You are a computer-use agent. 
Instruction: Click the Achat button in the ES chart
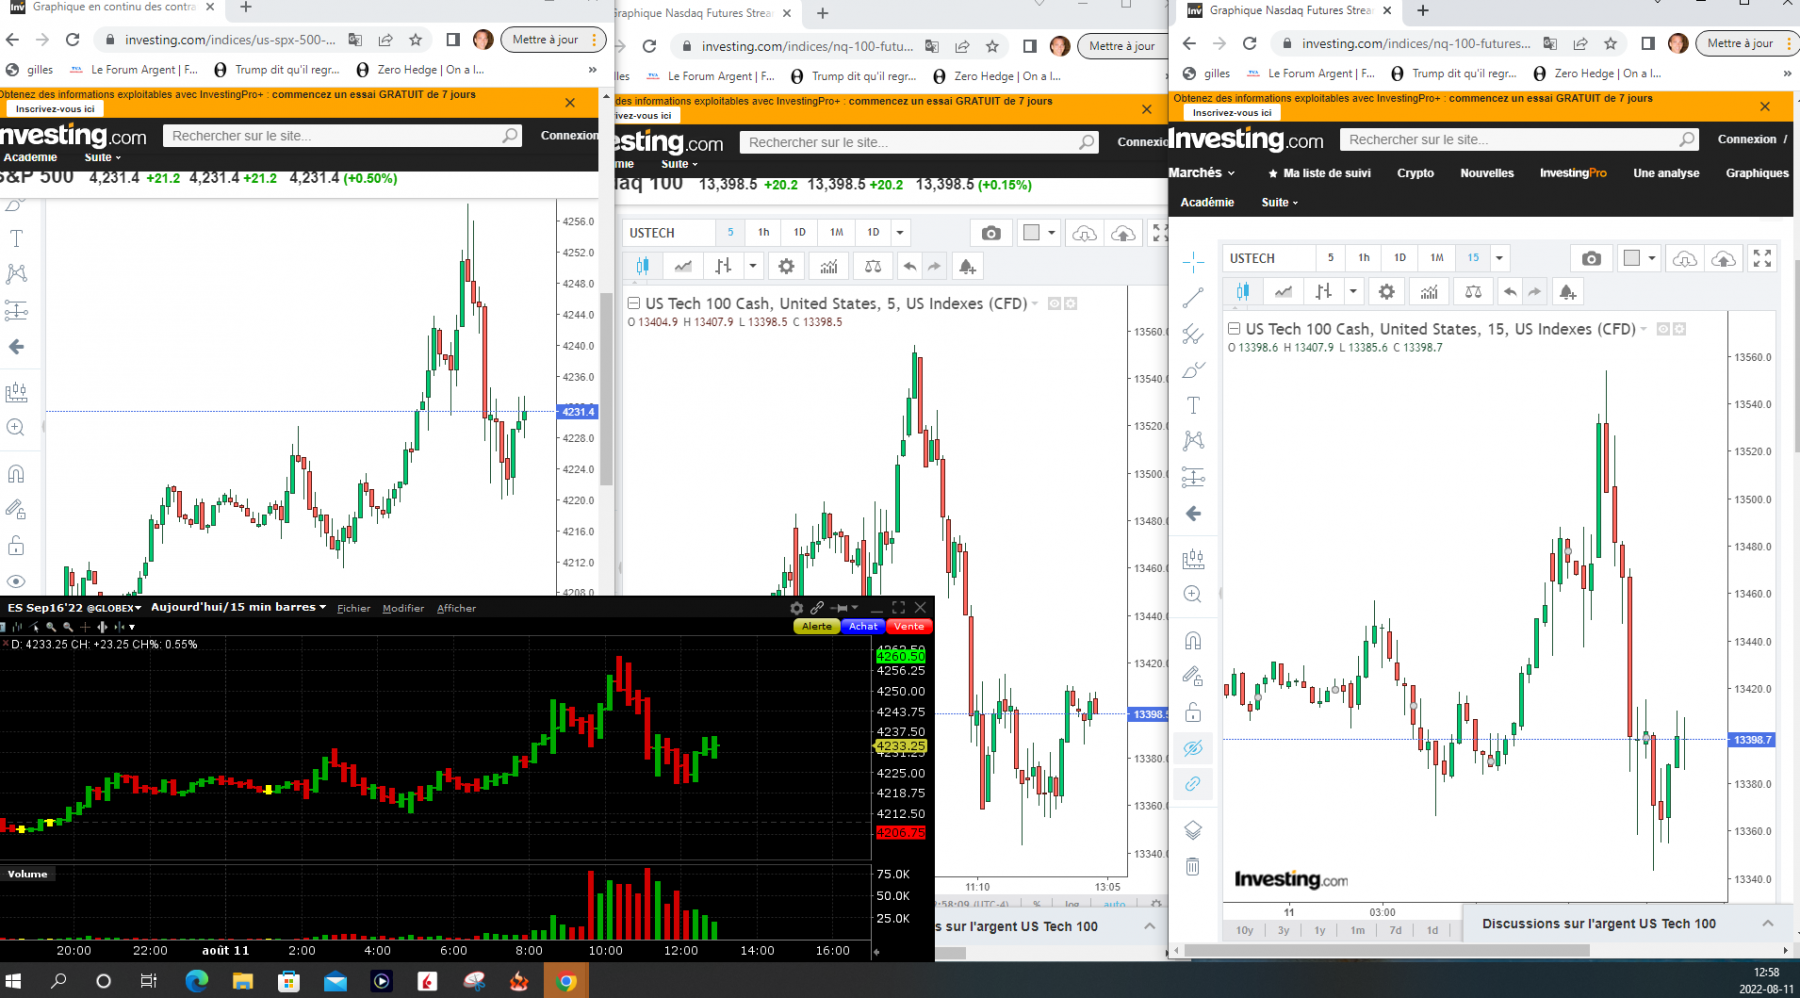(863, 626)
